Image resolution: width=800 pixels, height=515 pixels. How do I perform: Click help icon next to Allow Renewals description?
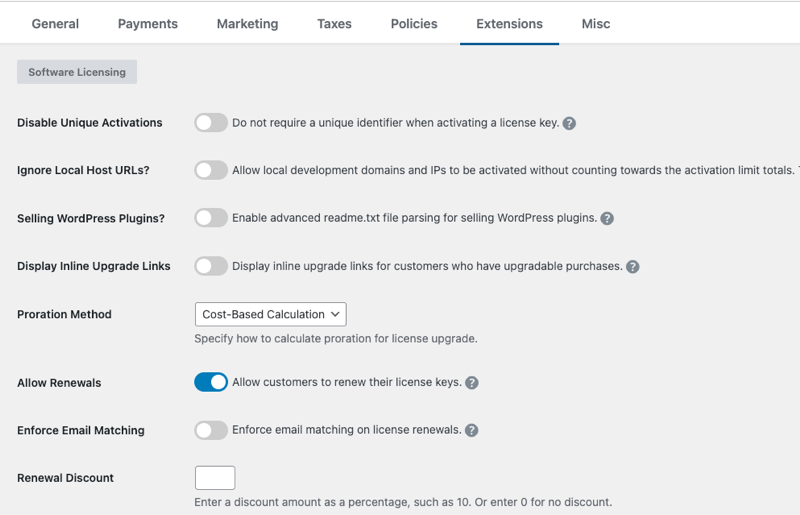tap(472, 383)
